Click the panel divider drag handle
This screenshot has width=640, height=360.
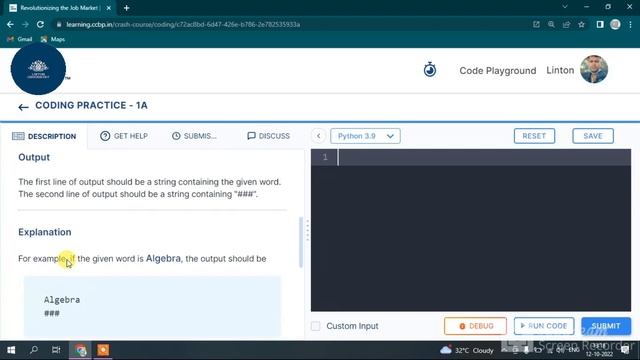pos(308,230)
